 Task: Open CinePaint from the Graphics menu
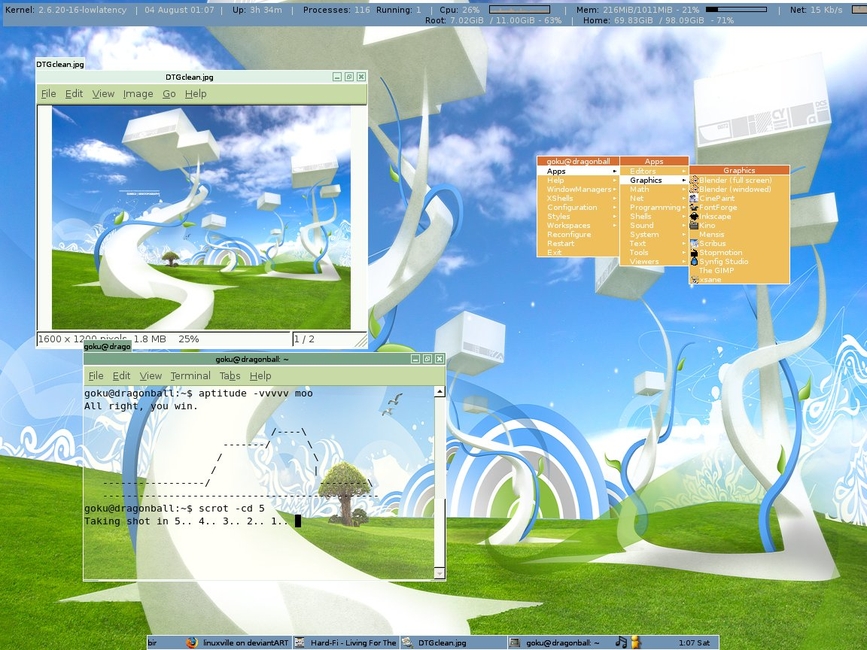click(x=739, y=198)
